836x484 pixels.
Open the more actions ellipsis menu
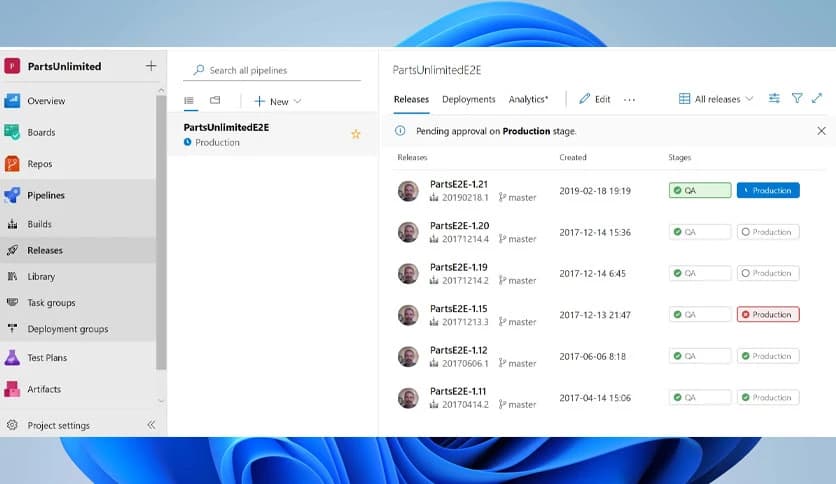coord(629,100)
